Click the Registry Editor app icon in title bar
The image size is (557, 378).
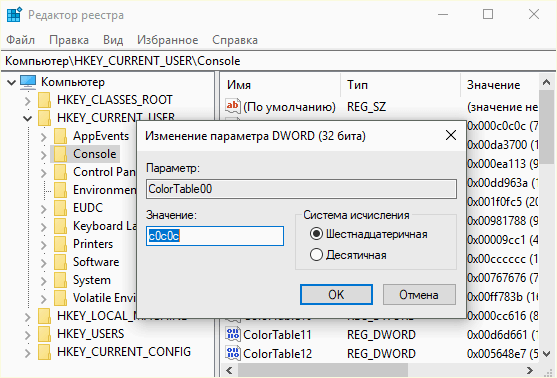tap(14, 15)
